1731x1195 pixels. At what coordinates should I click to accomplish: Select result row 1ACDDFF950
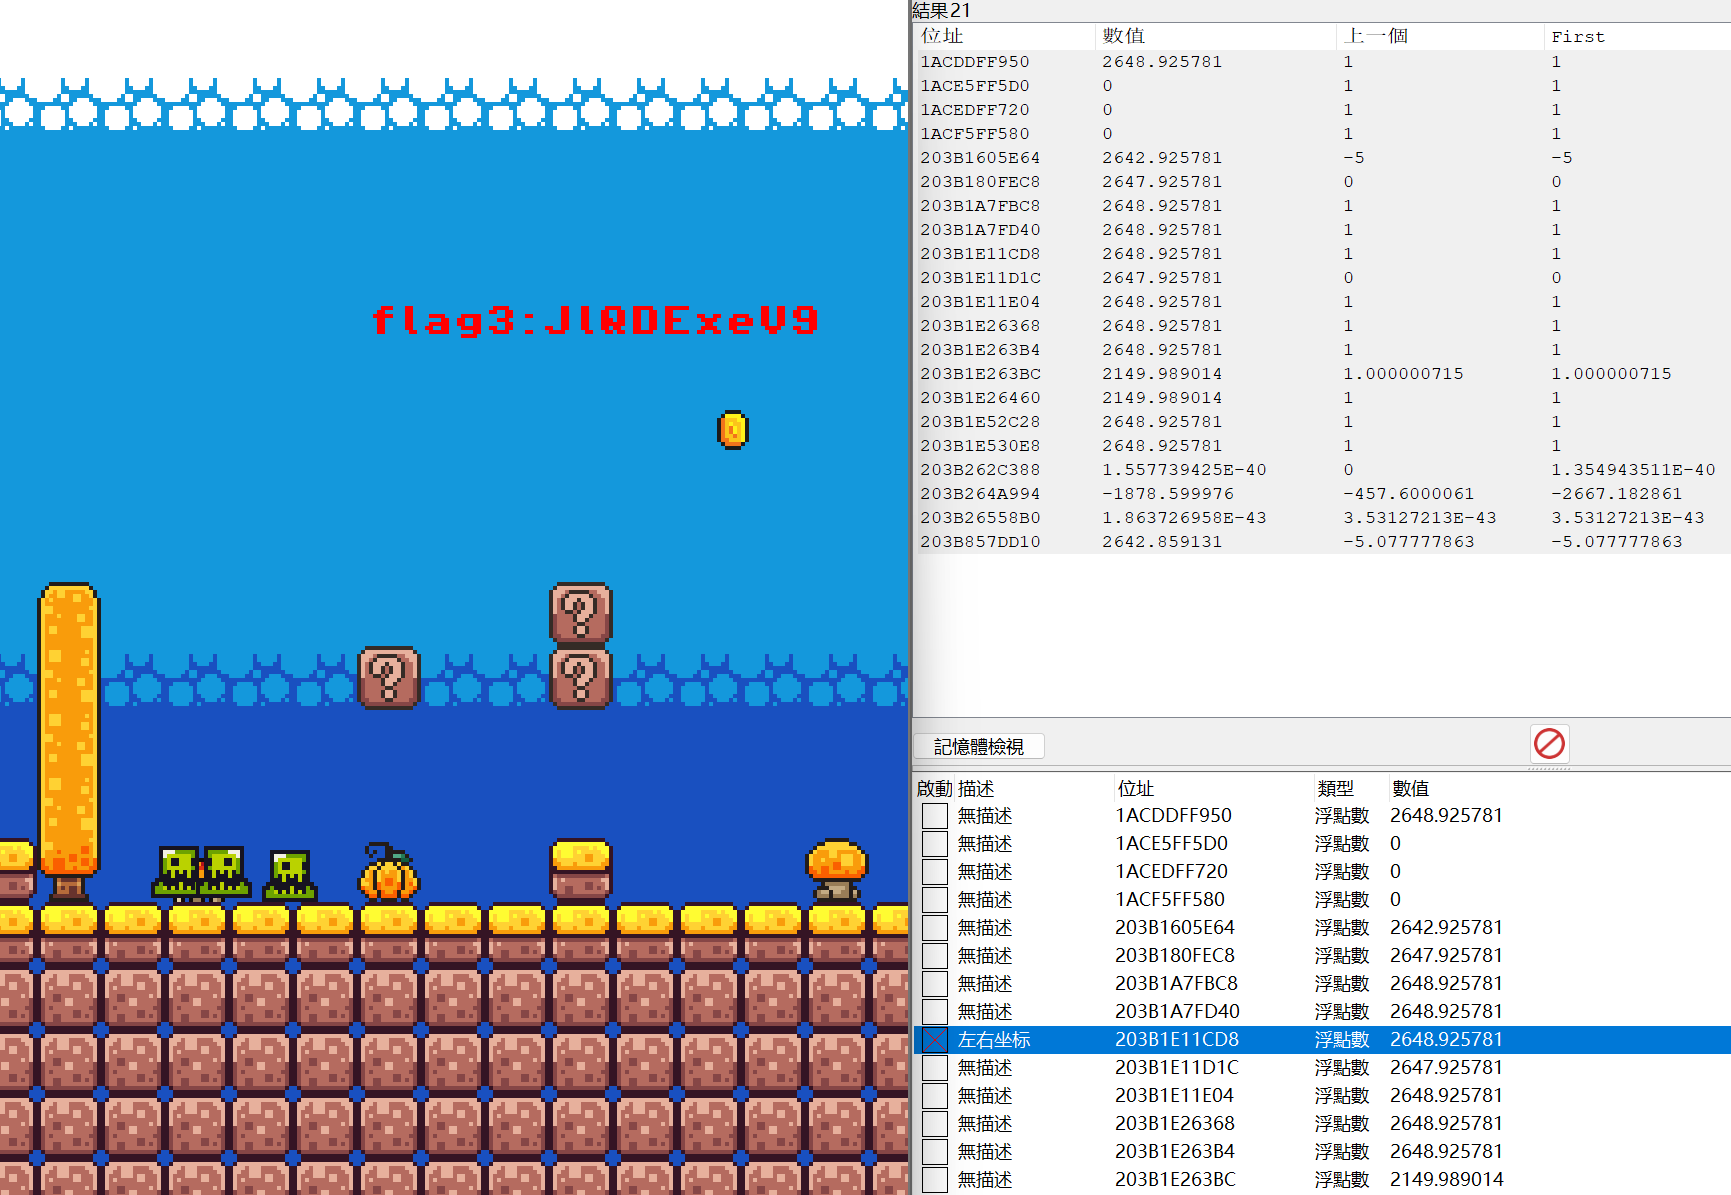[1322, 62]
